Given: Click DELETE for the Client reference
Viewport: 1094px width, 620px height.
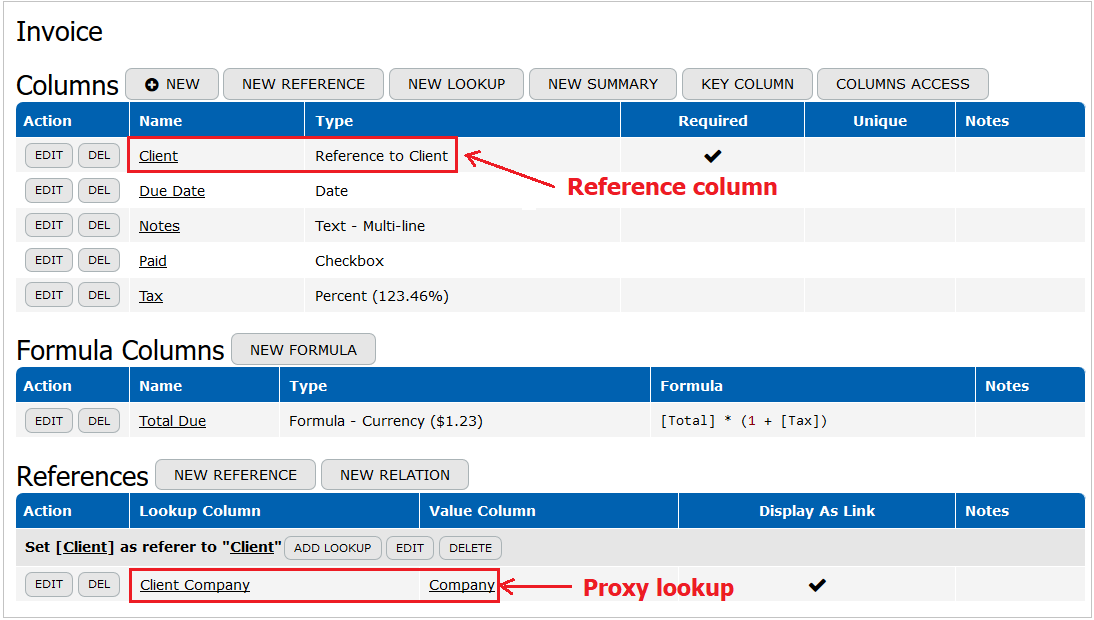Looking at the screenshot, I should click(x=470, y=548).
